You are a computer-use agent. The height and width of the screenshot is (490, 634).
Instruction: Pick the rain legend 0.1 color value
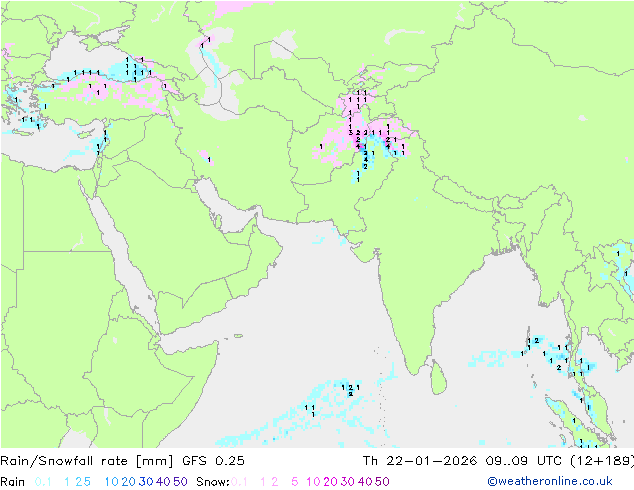pyautogui.click(x=43, y=482)
